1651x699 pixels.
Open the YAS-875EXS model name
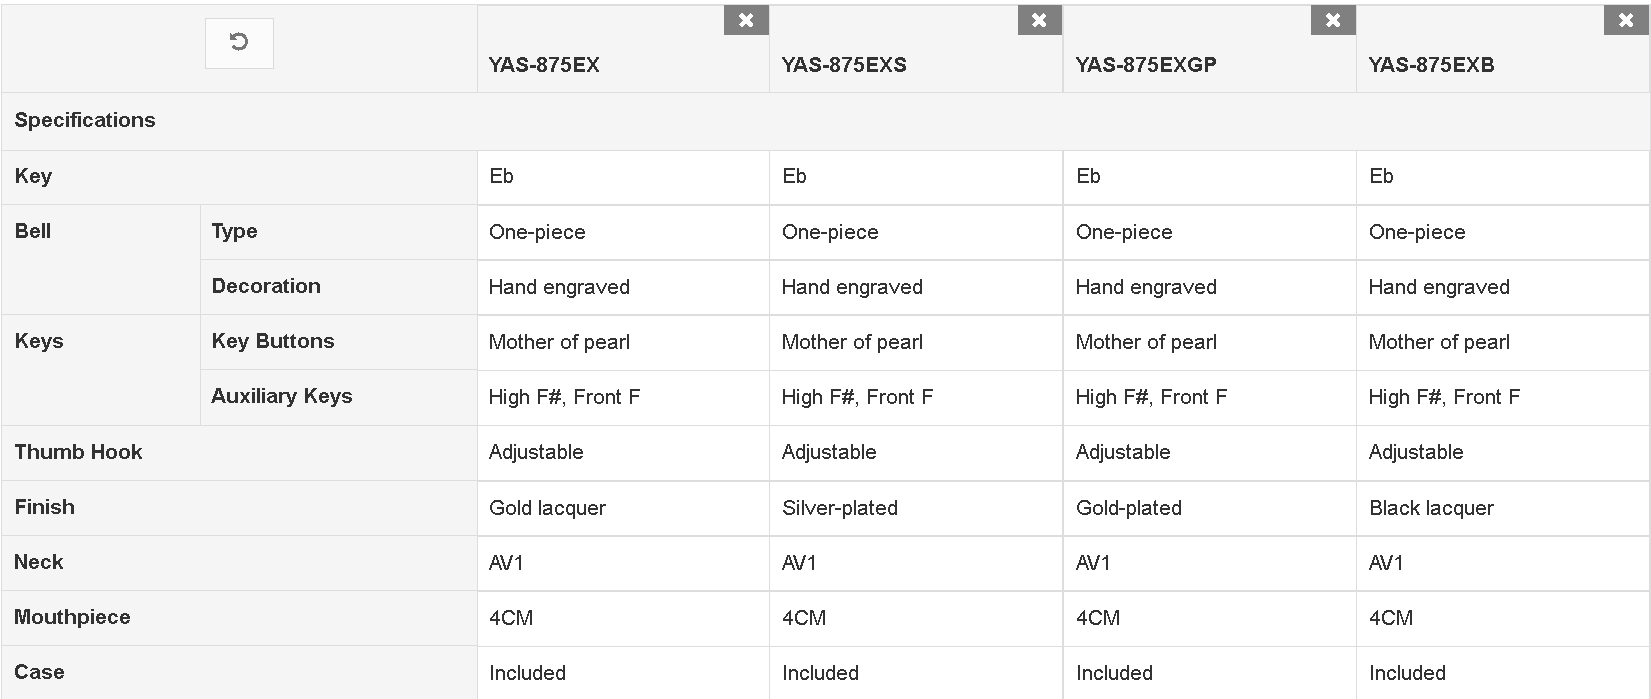(x=844, y=65)
